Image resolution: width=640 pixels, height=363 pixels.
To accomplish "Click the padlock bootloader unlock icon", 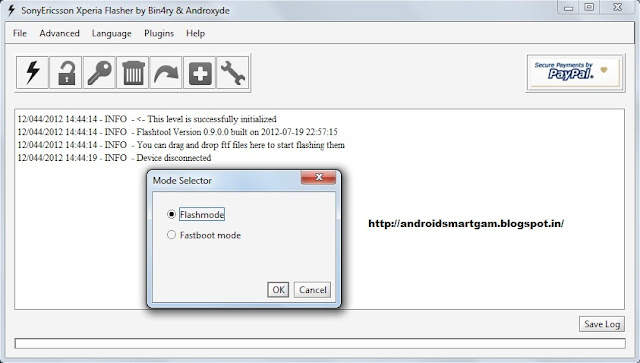I will (x=66, y=72).
